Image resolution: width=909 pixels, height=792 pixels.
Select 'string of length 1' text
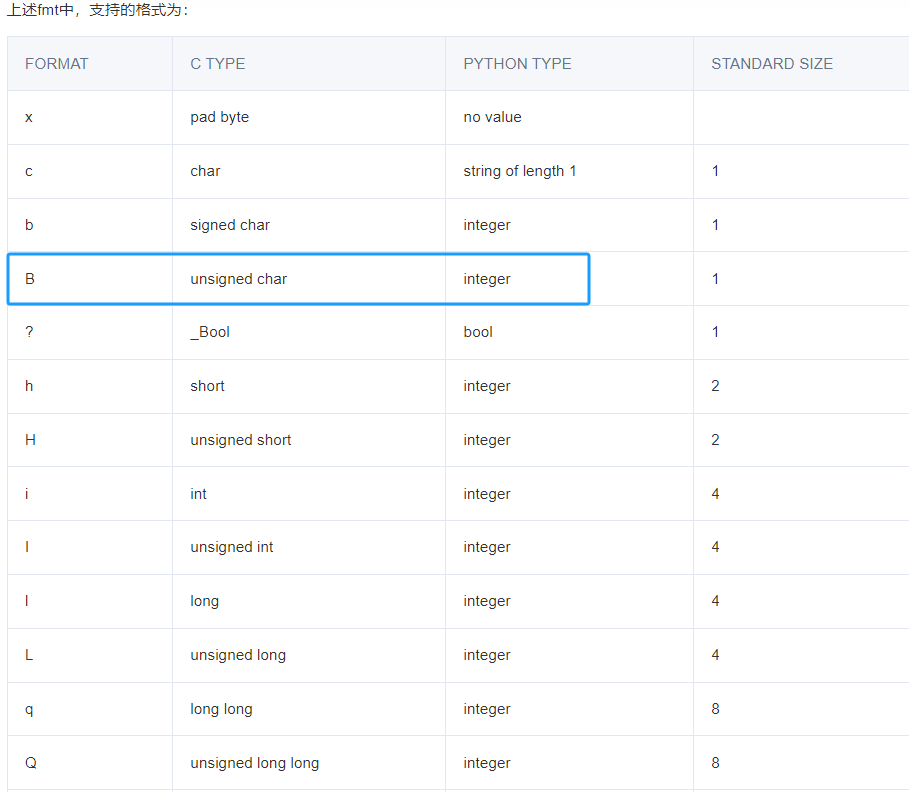(x=520, y=171)
